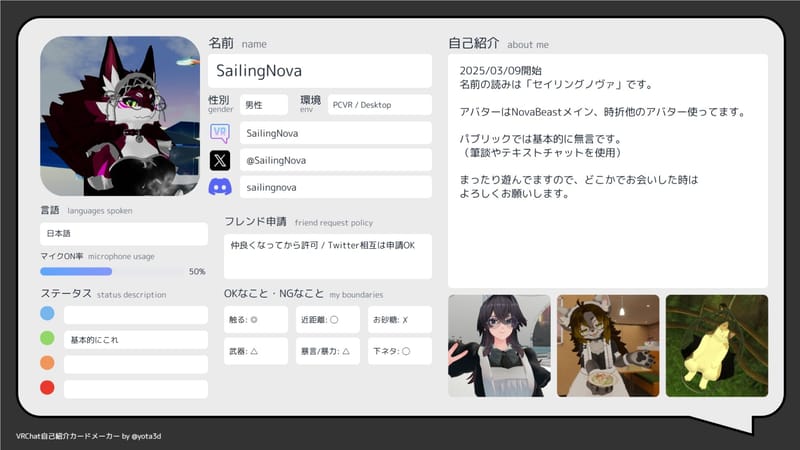The width and height of the screenshot is (800, 450).
Task: Click the 下ネタ boundary option
Action: click(399, 351)
